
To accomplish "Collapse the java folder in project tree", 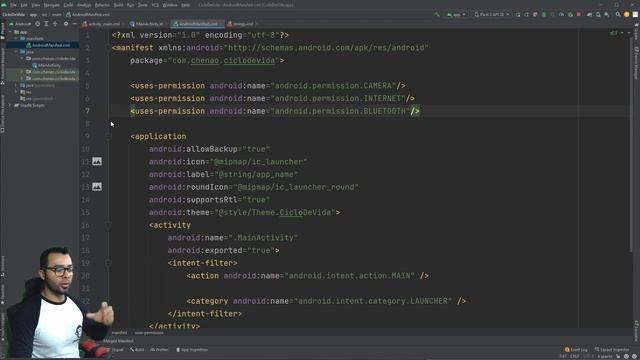I will coord(16,52).
